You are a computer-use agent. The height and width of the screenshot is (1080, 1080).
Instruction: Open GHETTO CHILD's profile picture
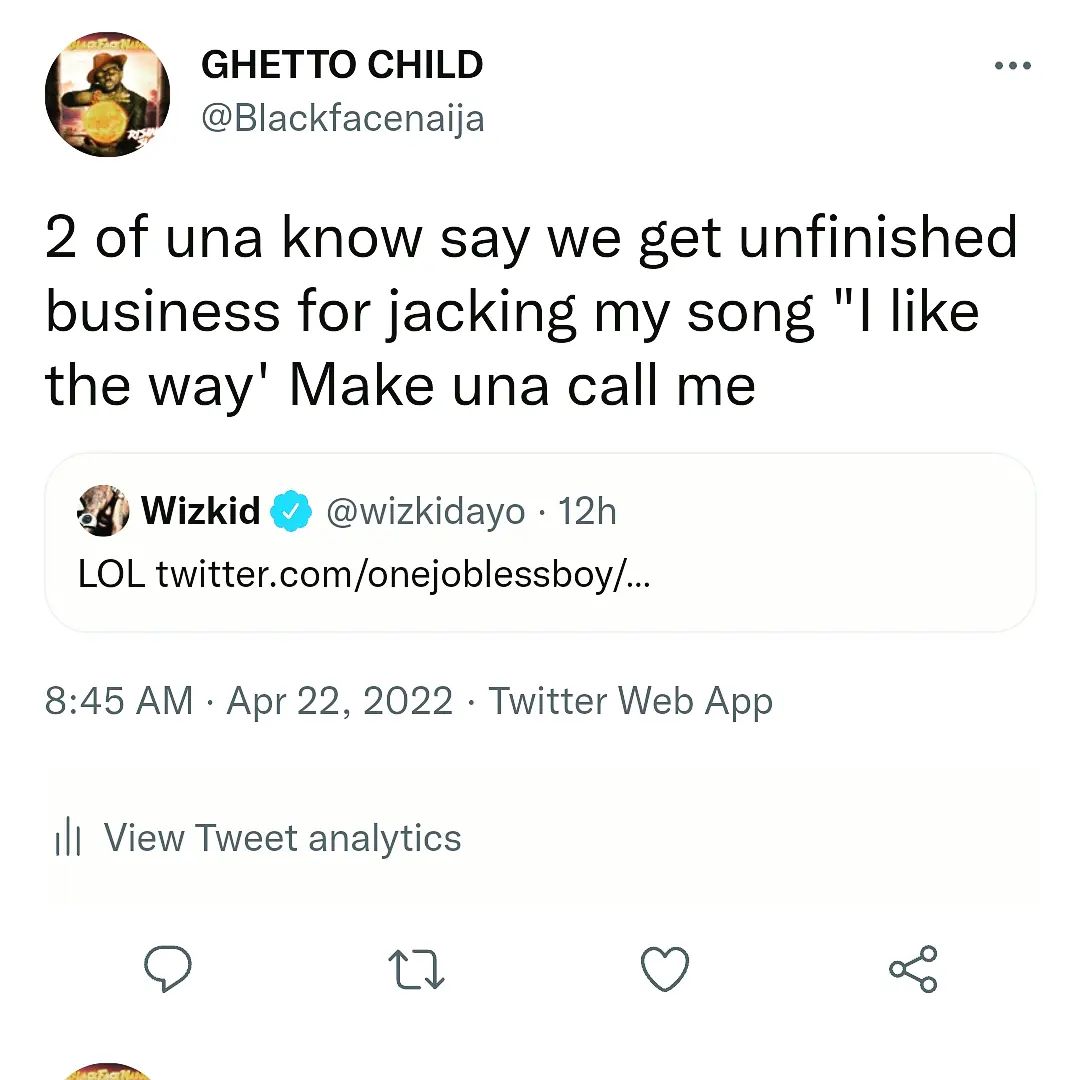click(107, 95)
